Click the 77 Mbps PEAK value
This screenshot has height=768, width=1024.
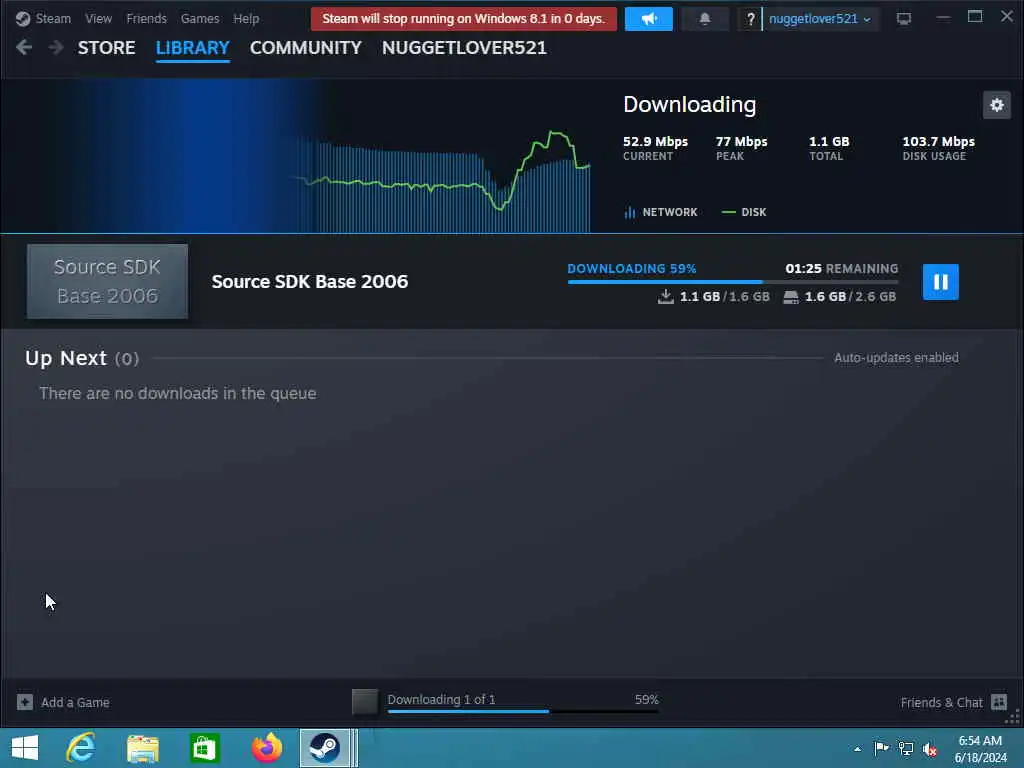pyautogui.click(x=741, y=142)
